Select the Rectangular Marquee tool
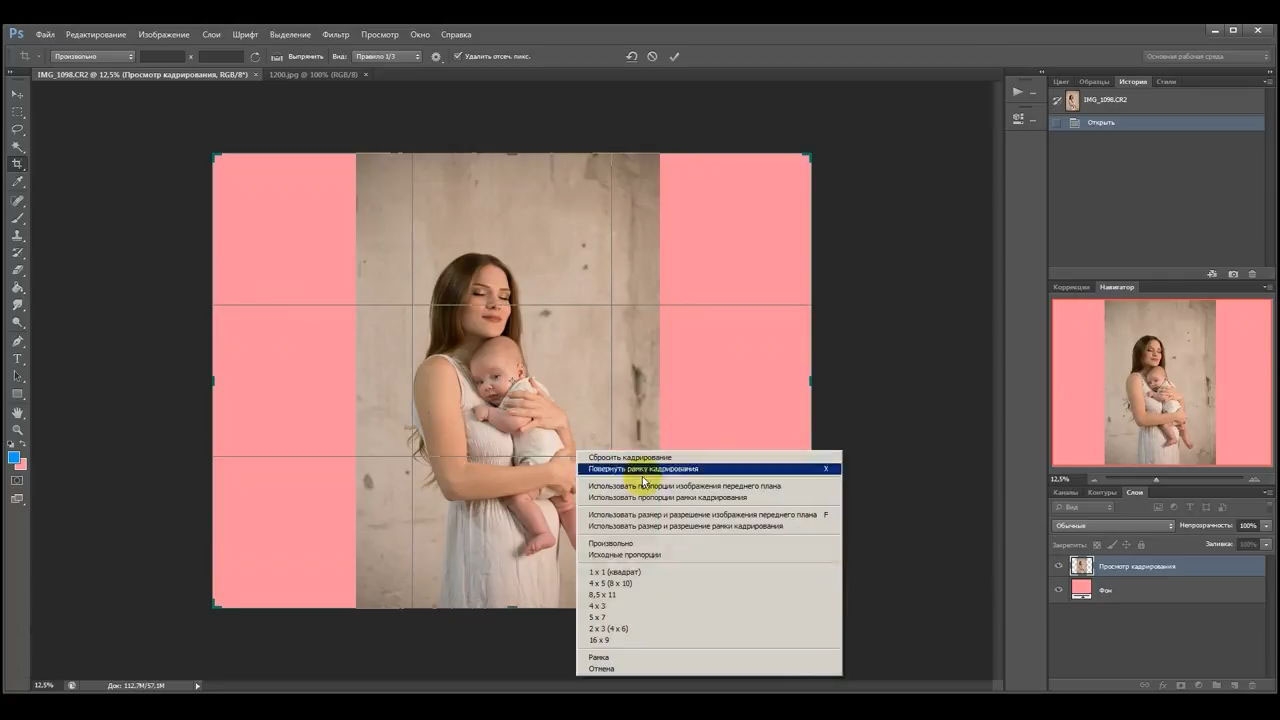 pos(17,112)
